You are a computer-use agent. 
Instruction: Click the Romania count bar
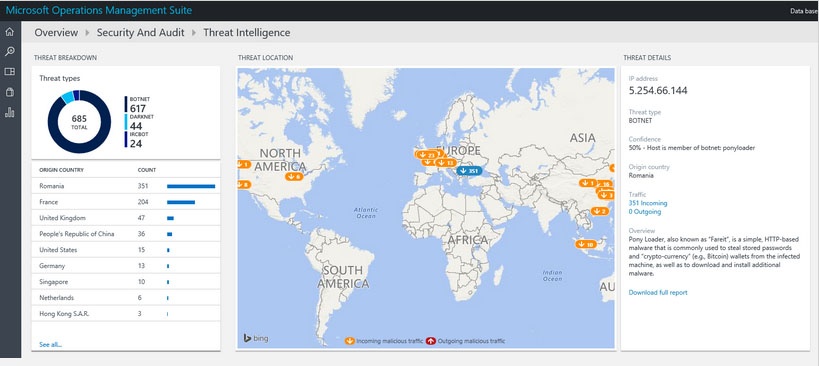point(191,186)
